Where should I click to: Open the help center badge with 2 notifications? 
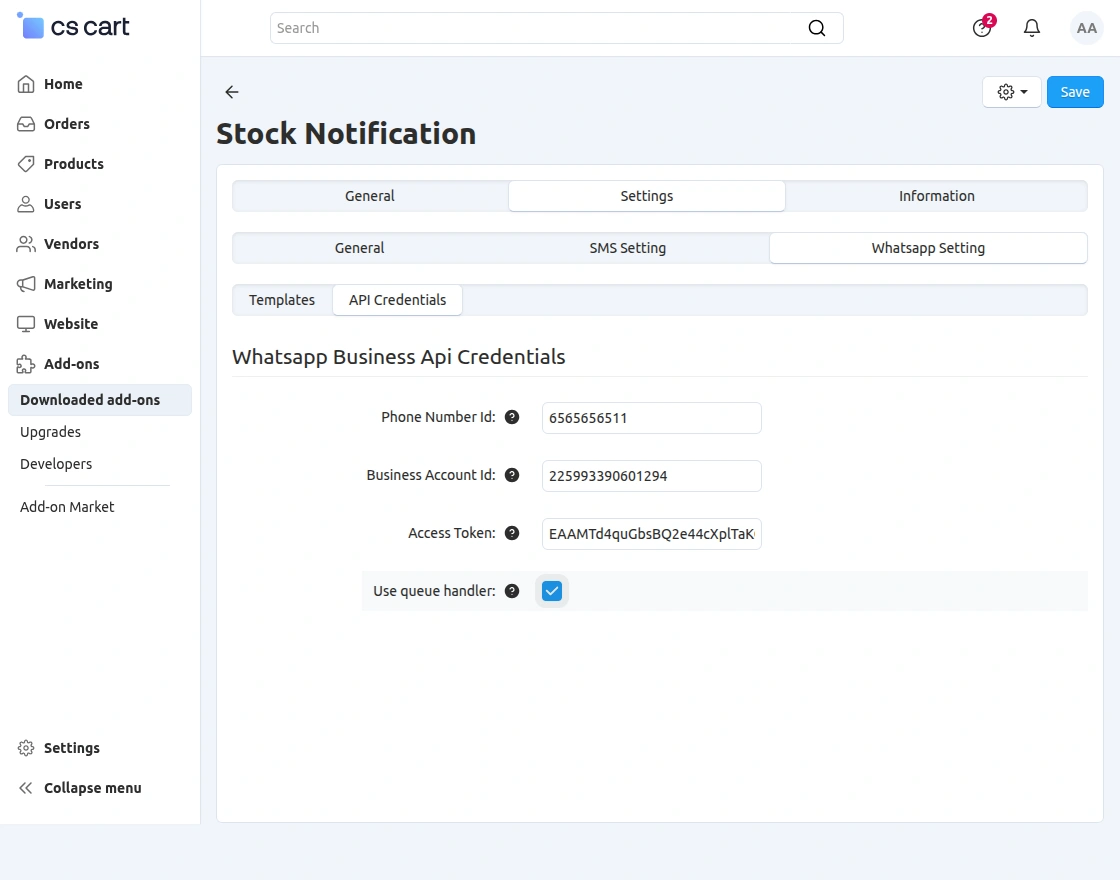pyautogui.click(x=981, y=28)
